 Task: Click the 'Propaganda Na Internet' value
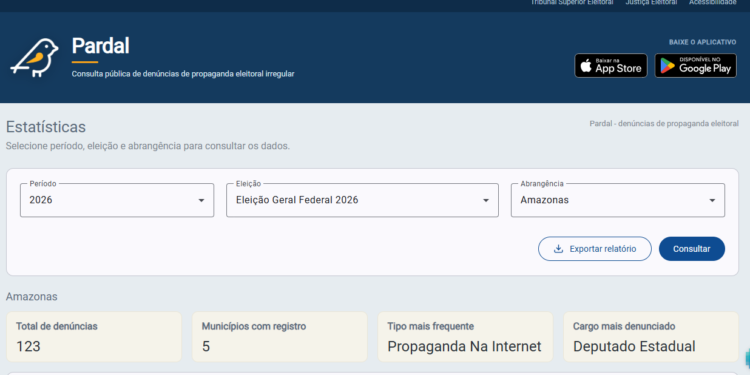coord(464,346)
